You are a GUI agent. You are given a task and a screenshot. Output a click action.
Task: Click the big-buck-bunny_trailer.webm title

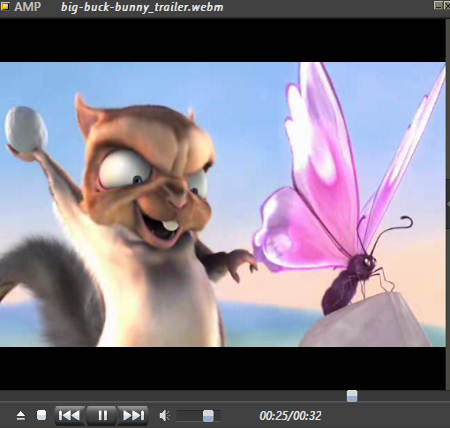[142, 7]
